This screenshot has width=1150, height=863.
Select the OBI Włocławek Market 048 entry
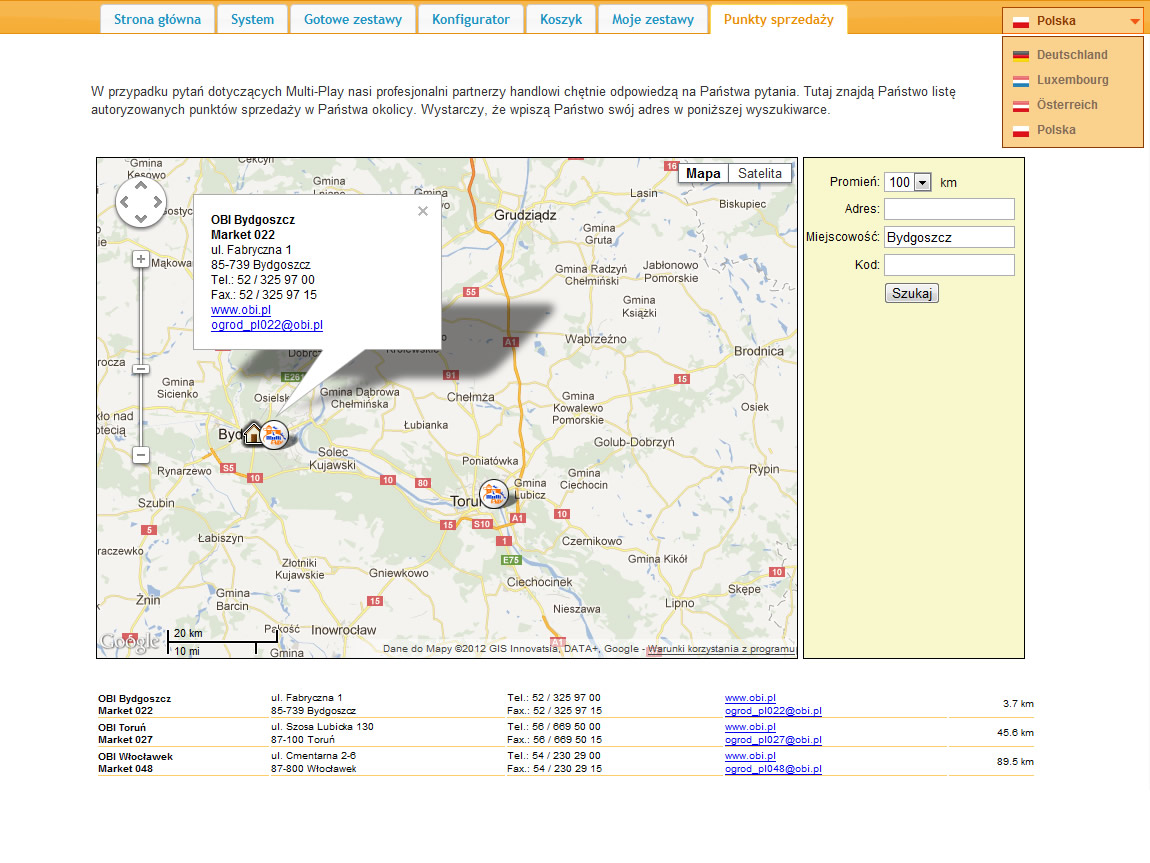tap(136, 763)
